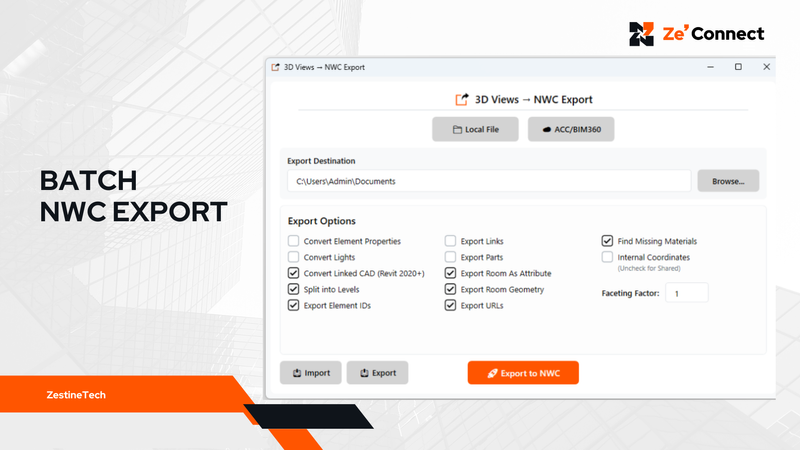Click the Export Options heading text
The width and height of the screenshot is (800, 450).
pyautogui.click(x=321, y=221)
